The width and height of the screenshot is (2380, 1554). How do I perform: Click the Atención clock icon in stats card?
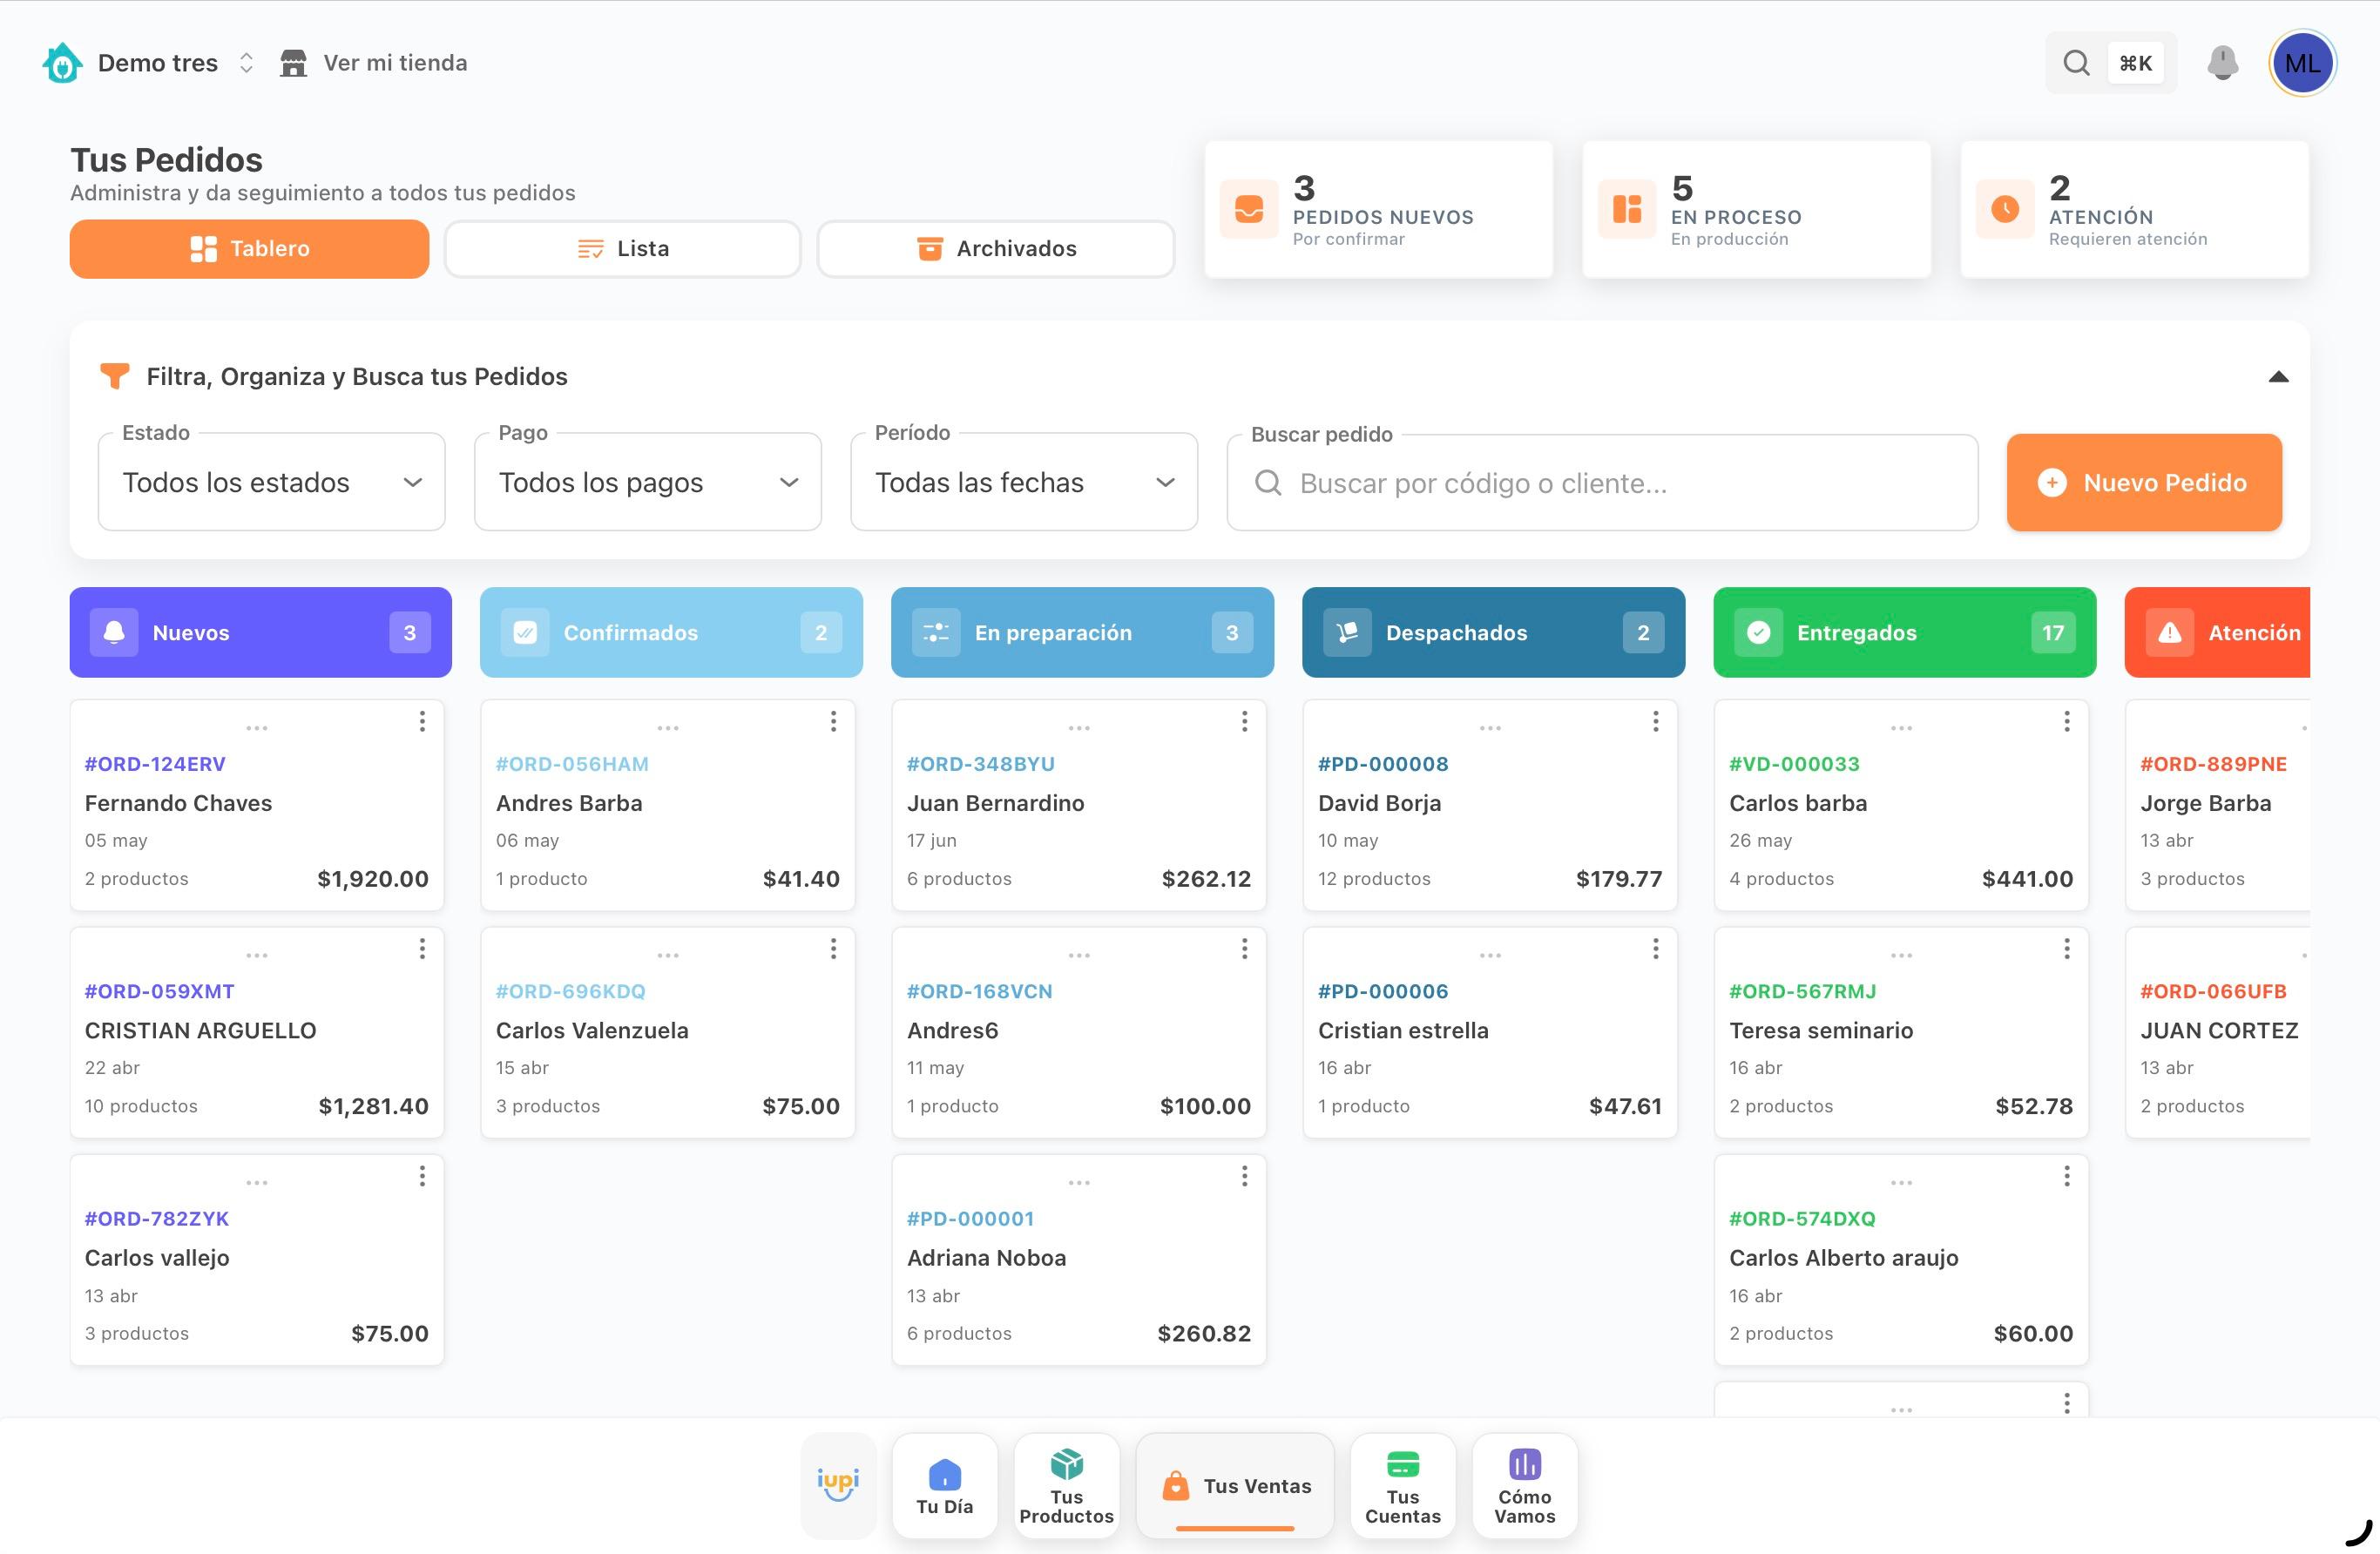(x=2005, y=209)
